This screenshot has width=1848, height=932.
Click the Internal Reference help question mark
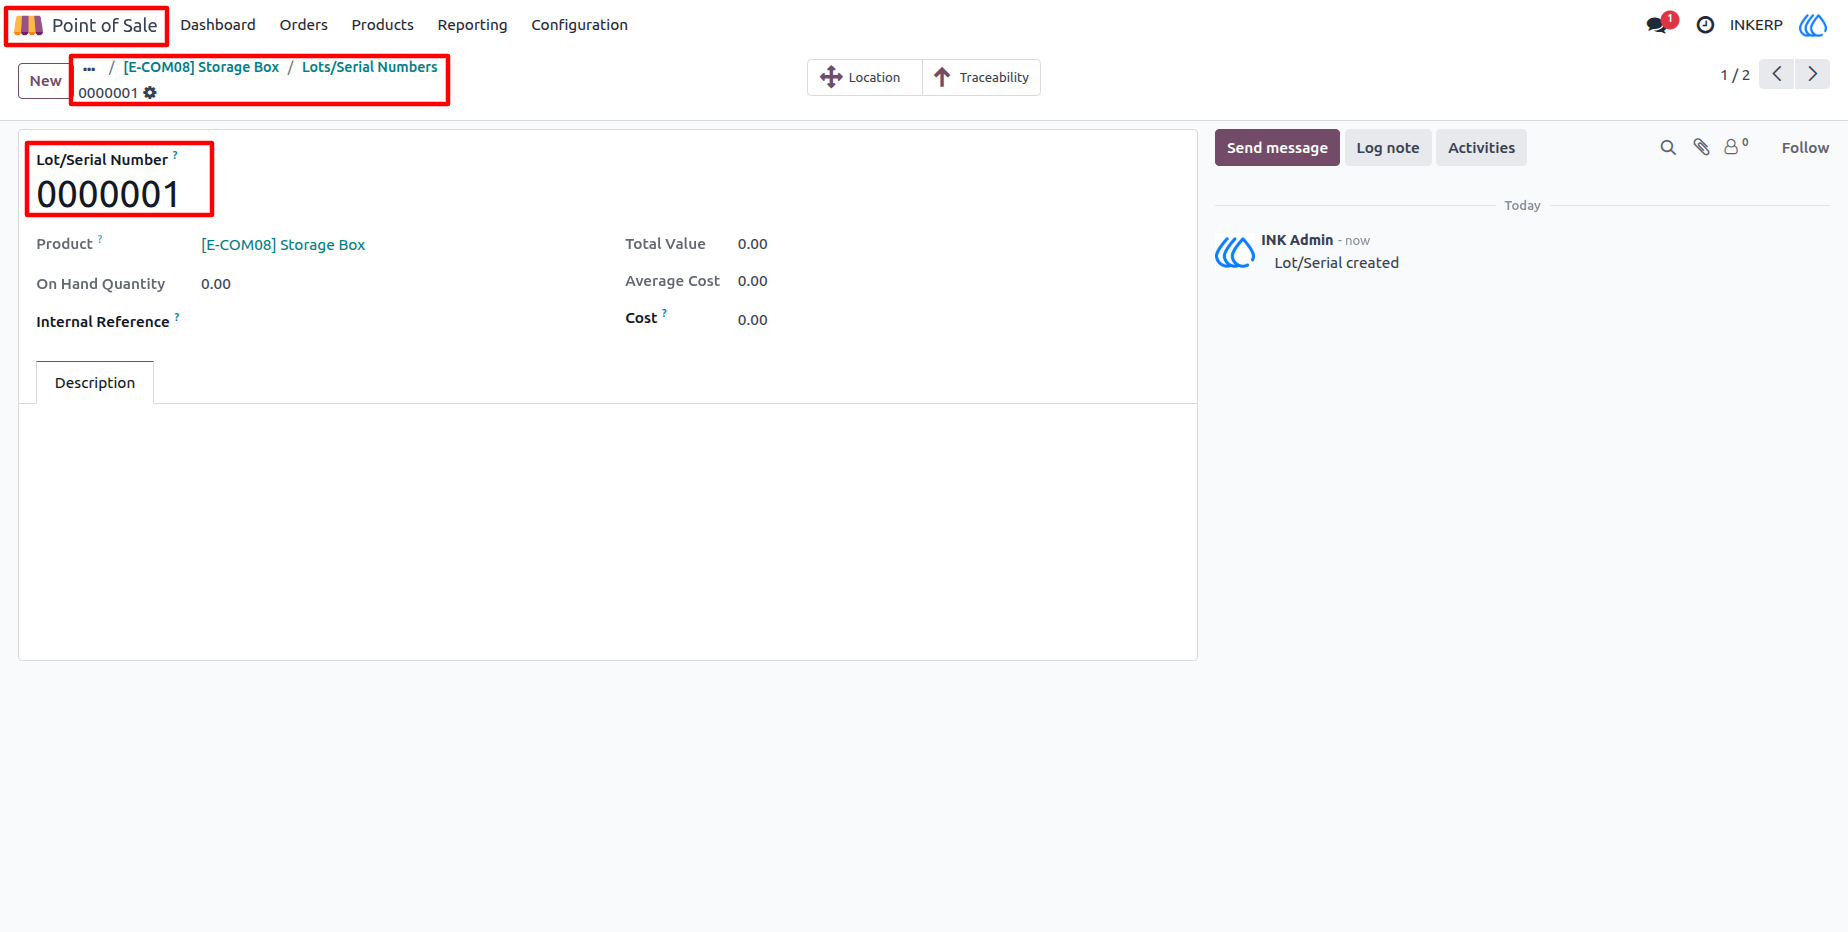coord(177,317)
